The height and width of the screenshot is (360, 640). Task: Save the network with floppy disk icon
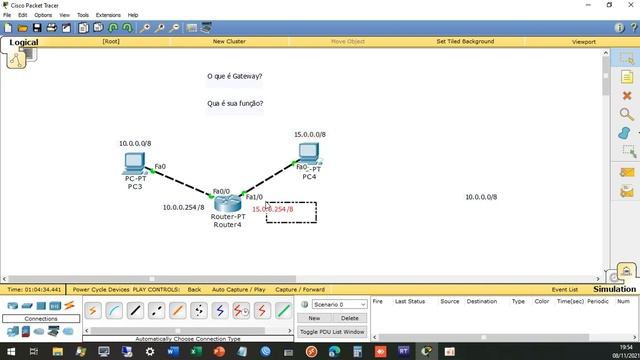(37, 28)
